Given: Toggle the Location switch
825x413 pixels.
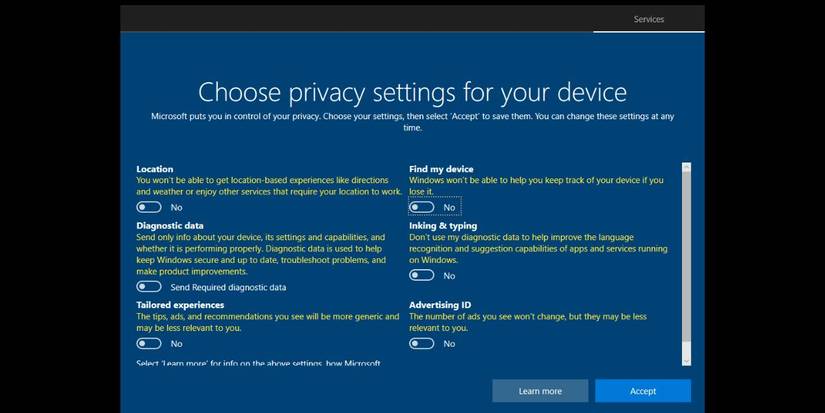Looking at the screenshot, I should pyautogui.click(x=149, y=207).
